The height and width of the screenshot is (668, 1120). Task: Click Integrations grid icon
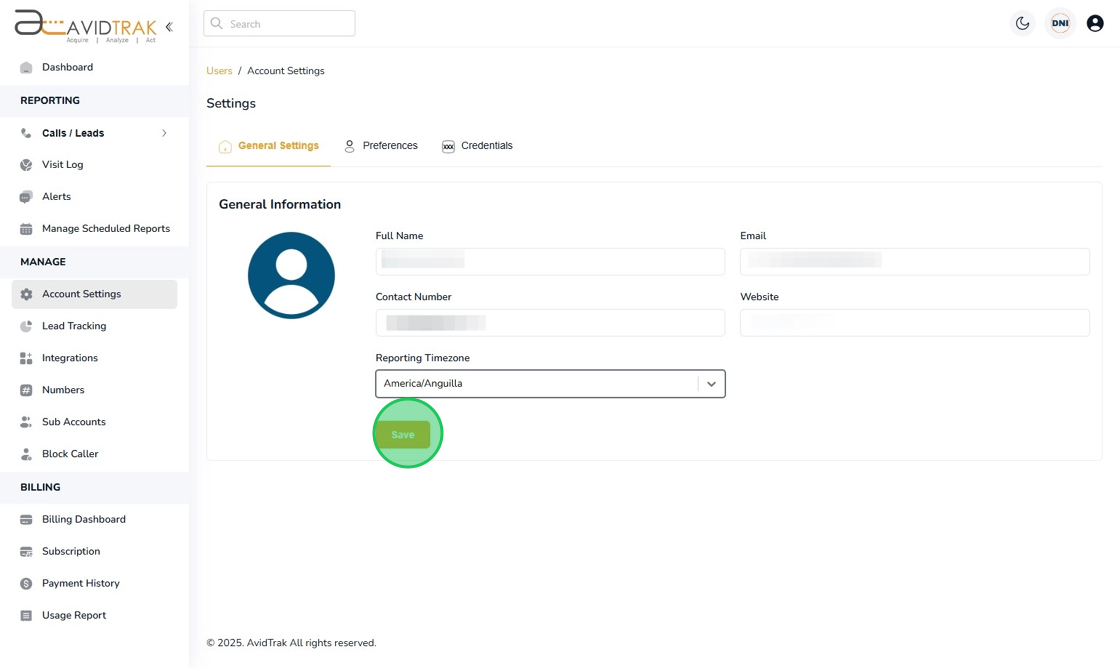pyautogui.click(x=26, y=359)
